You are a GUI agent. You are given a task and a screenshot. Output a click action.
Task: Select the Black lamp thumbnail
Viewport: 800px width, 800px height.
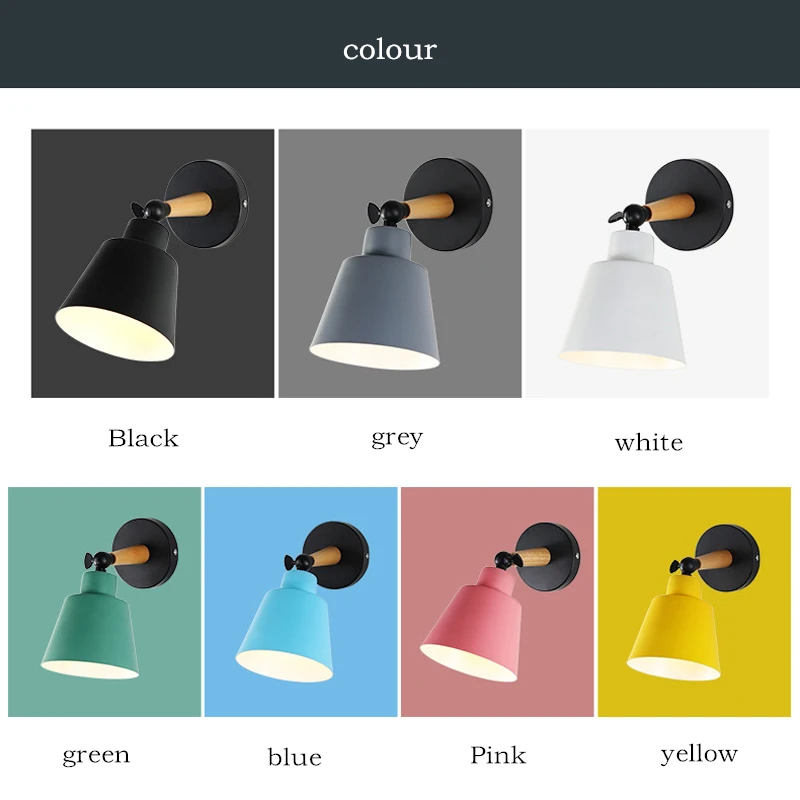[x=153, y=263]
